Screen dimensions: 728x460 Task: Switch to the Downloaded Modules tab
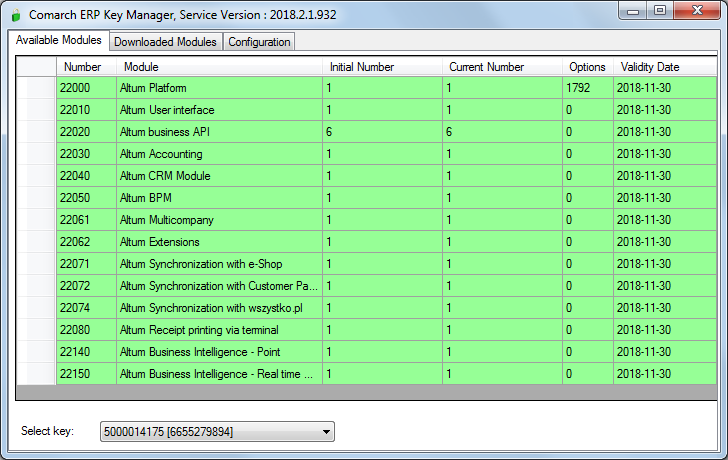point(165,42)
